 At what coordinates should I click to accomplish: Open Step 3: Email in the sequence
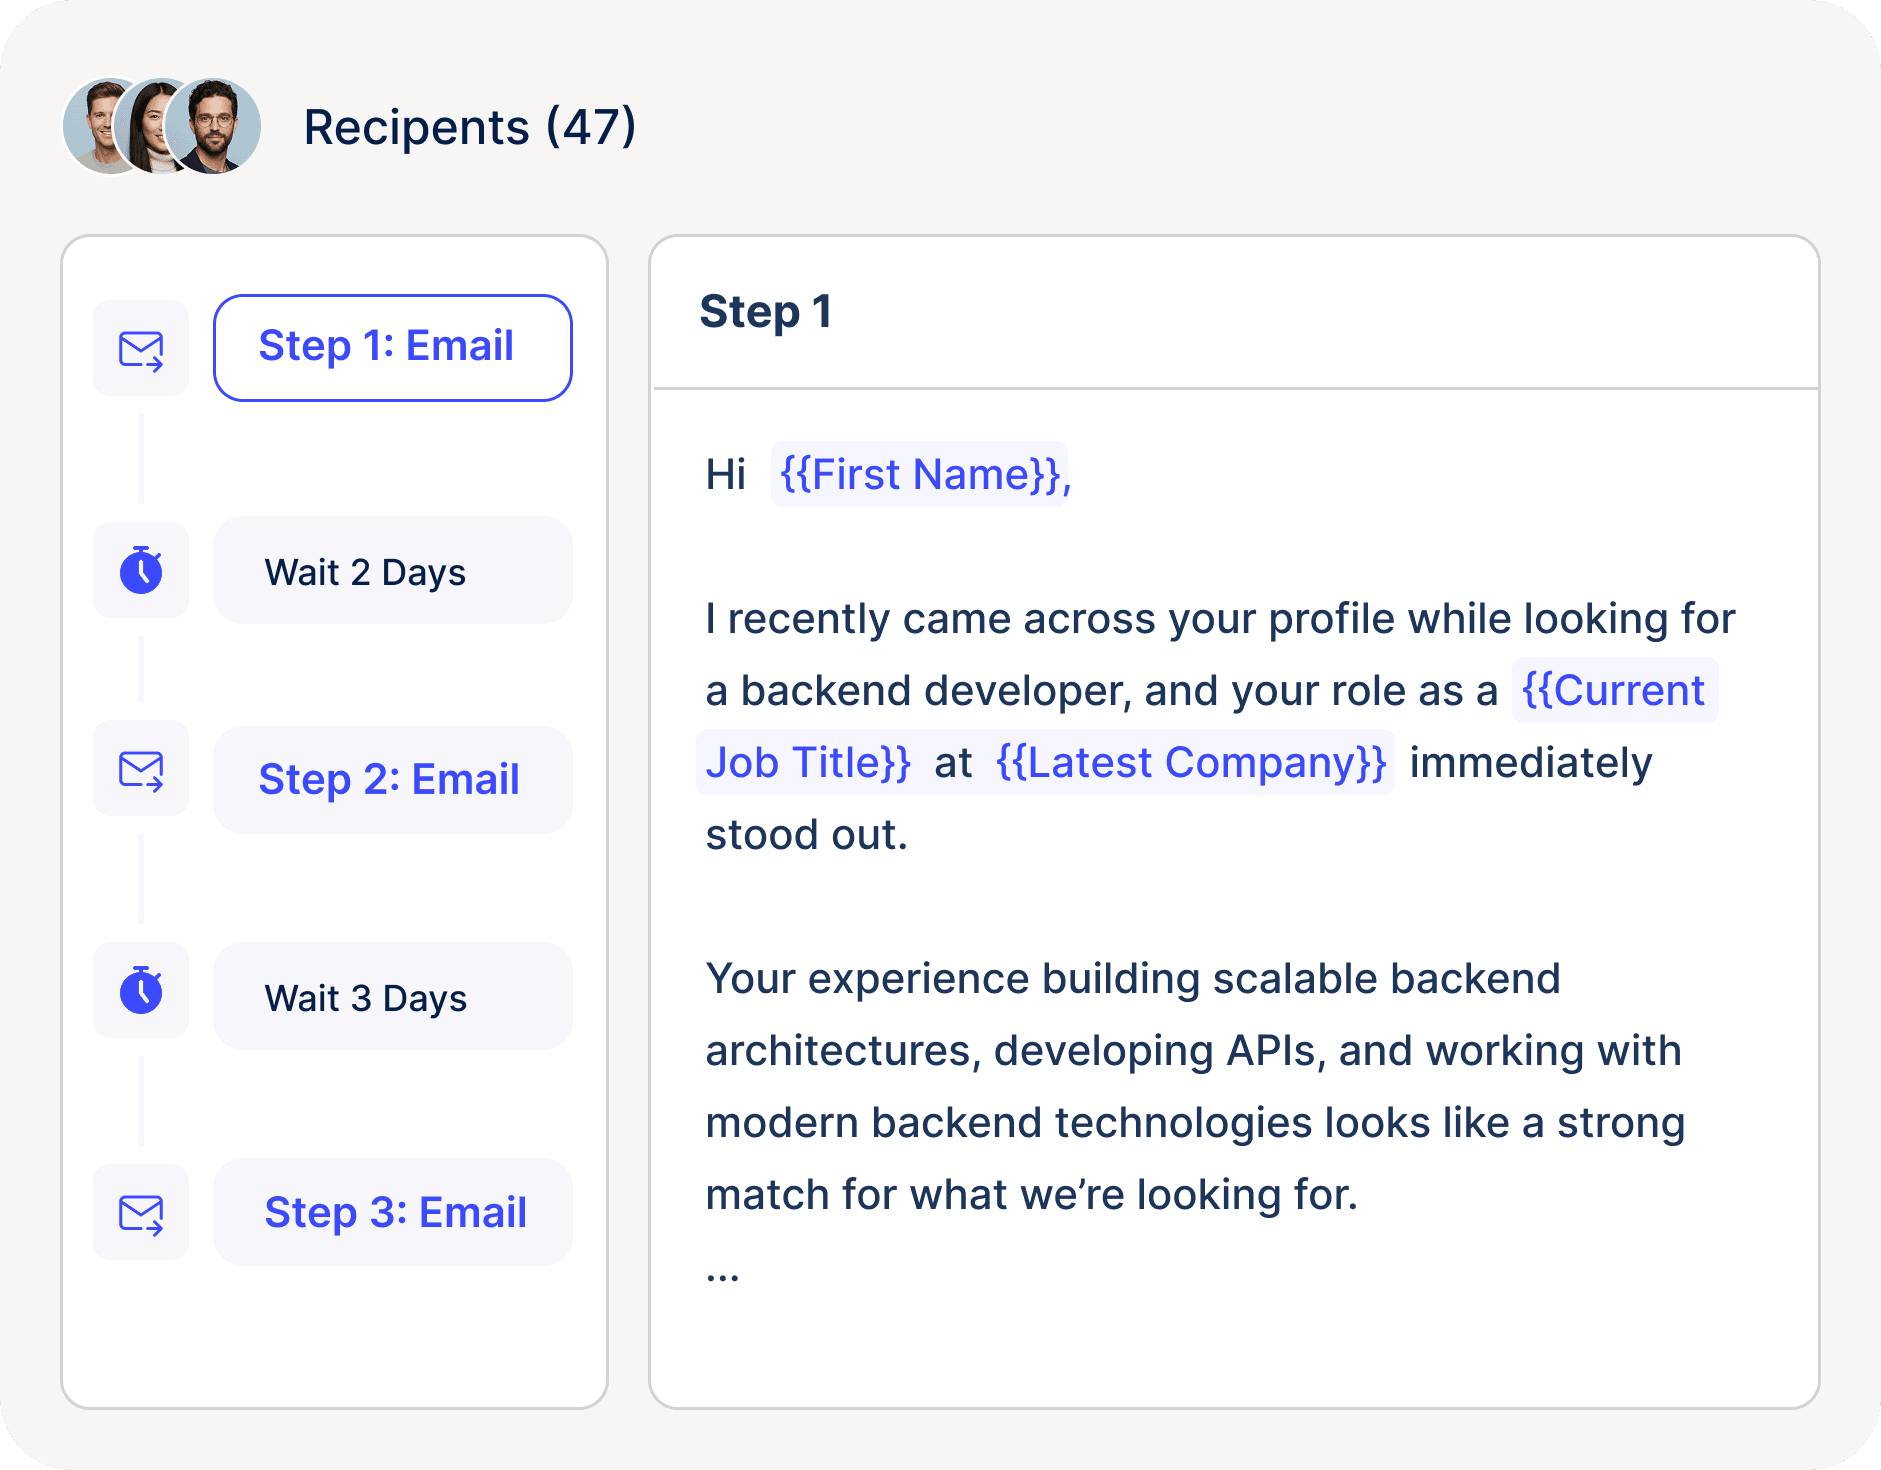[392, 1212]
